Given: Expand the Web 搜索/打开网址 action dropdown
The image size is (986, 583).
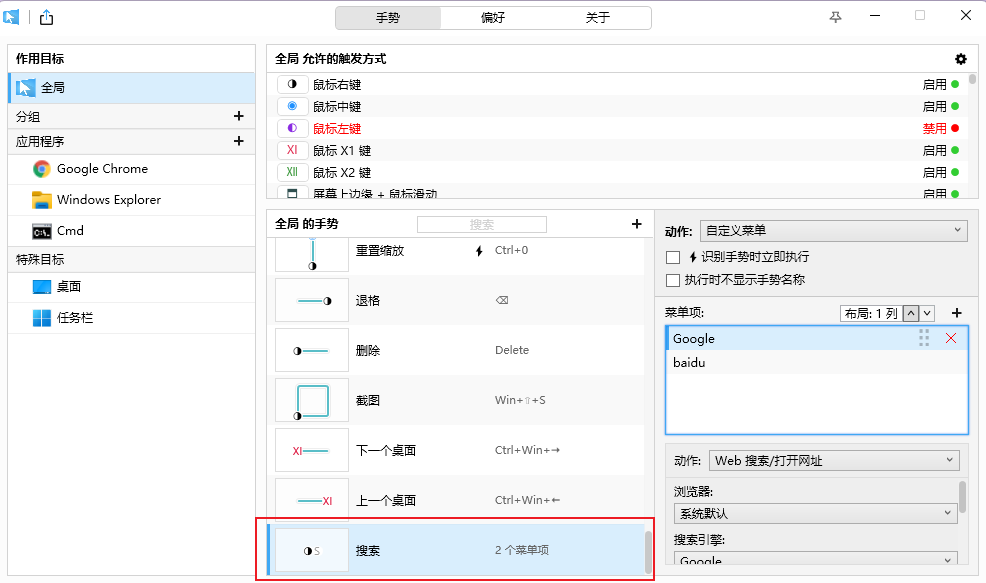Looking at the screenshot, I should [834, 461].
